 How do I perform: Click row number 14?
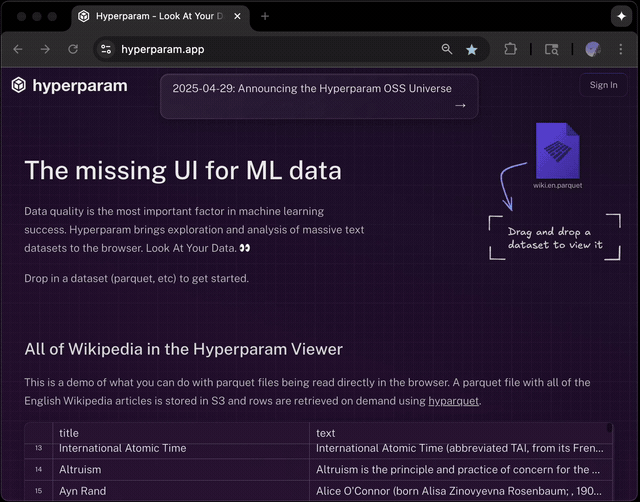point(38,469)
